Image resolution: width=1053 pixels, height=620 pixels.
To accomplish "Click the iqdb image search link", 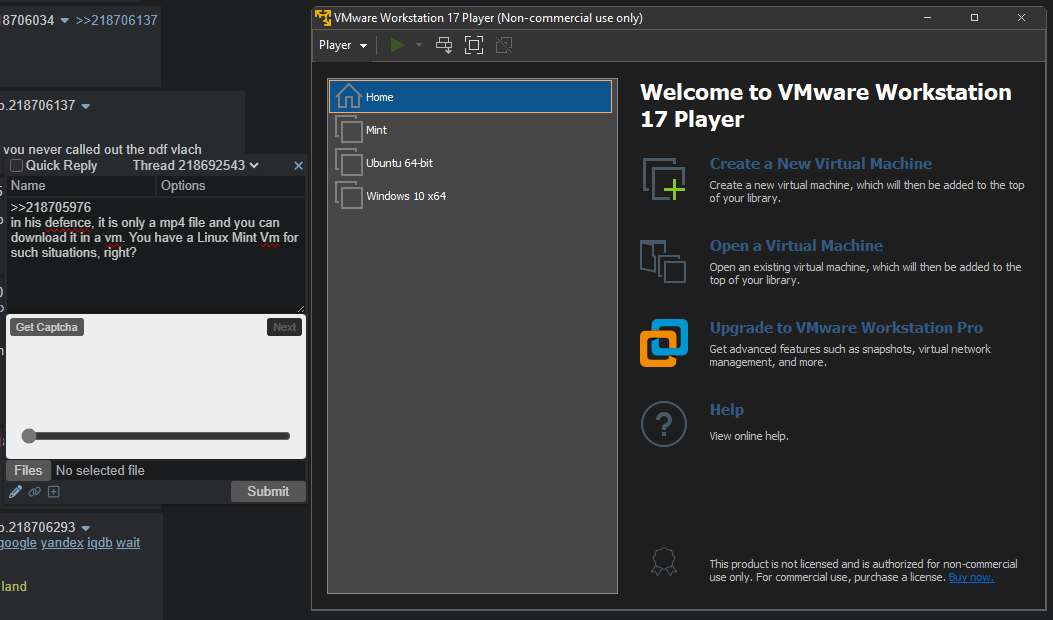I will click(x=99, y=543).
